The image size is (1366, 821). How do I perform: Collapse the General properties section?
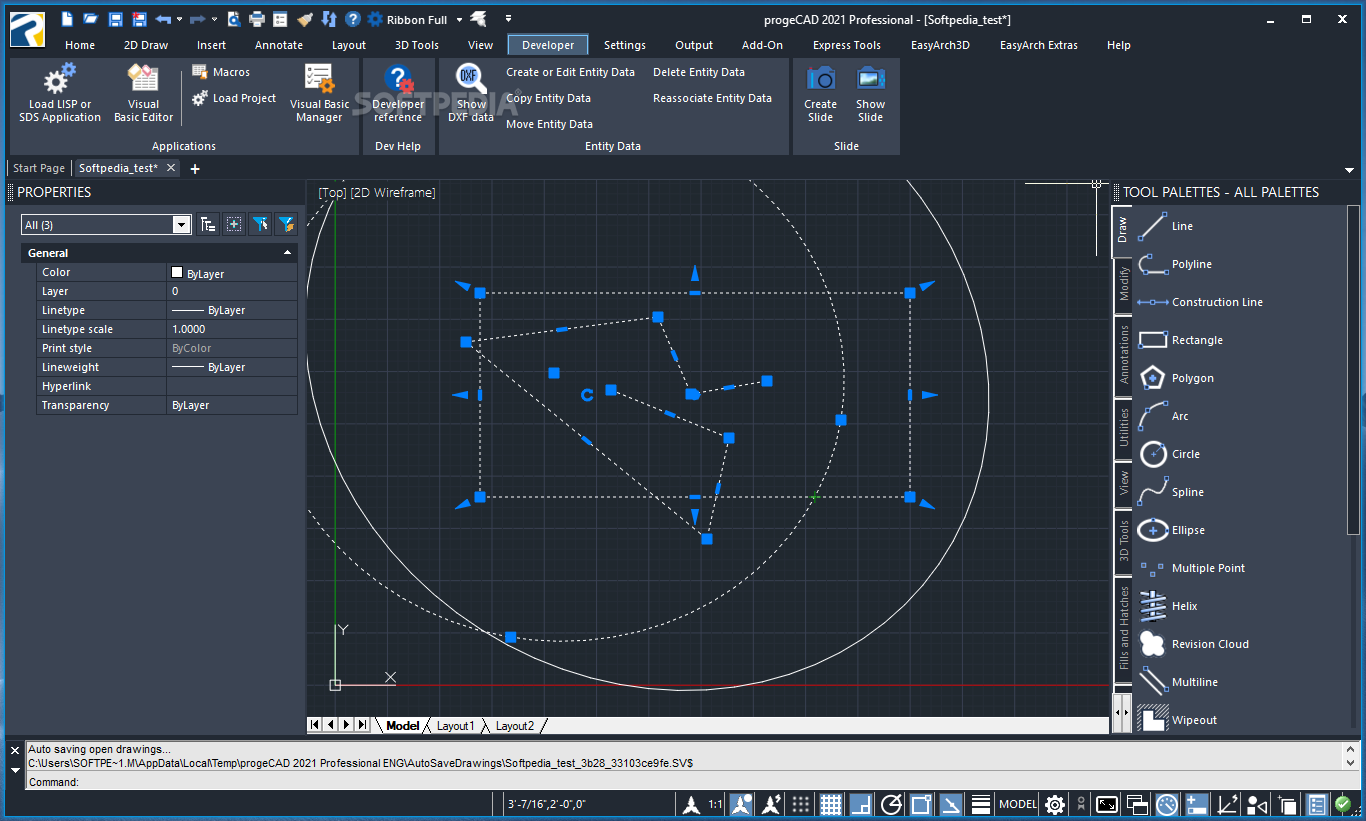click(x=288, y=253)
